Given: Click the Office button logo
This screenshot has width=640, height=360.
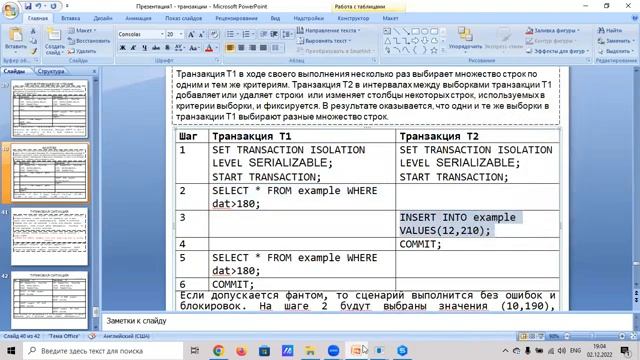Looking at the screenshot, I should click(10, 10).
